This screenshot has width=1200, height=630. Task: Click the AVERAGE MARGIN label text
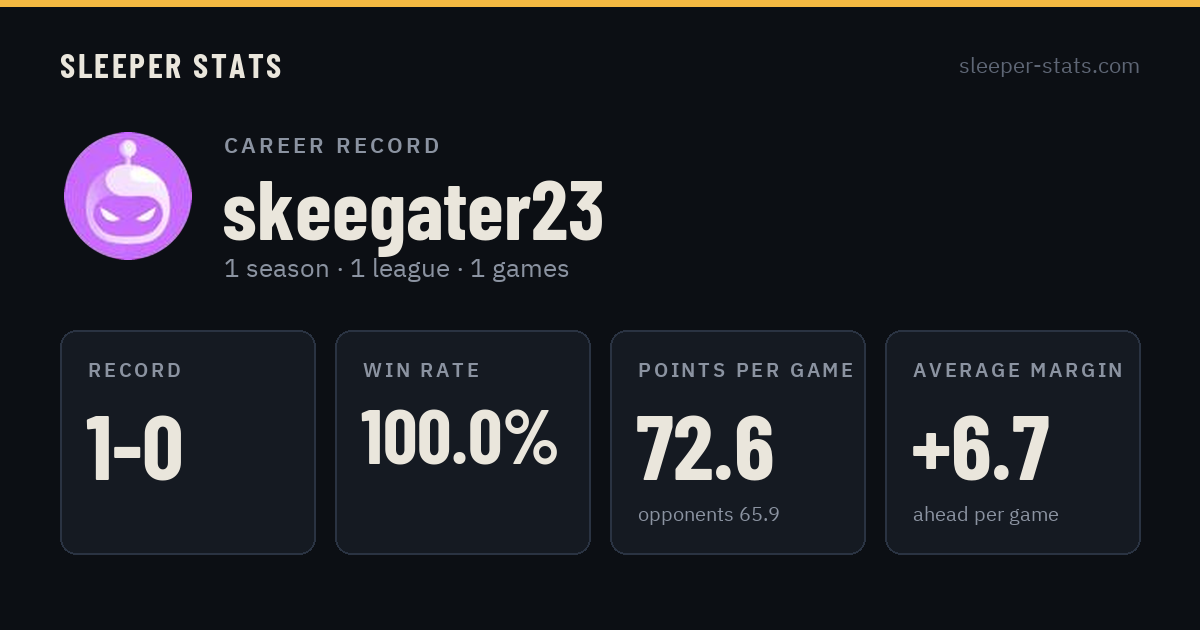(1018, 370)
